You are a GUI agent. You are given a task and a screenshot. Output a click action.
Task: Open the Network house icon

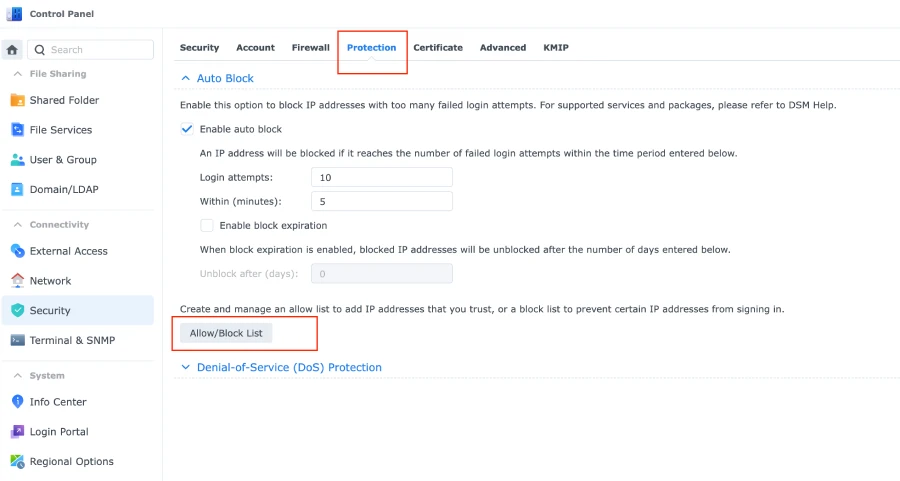17,281
